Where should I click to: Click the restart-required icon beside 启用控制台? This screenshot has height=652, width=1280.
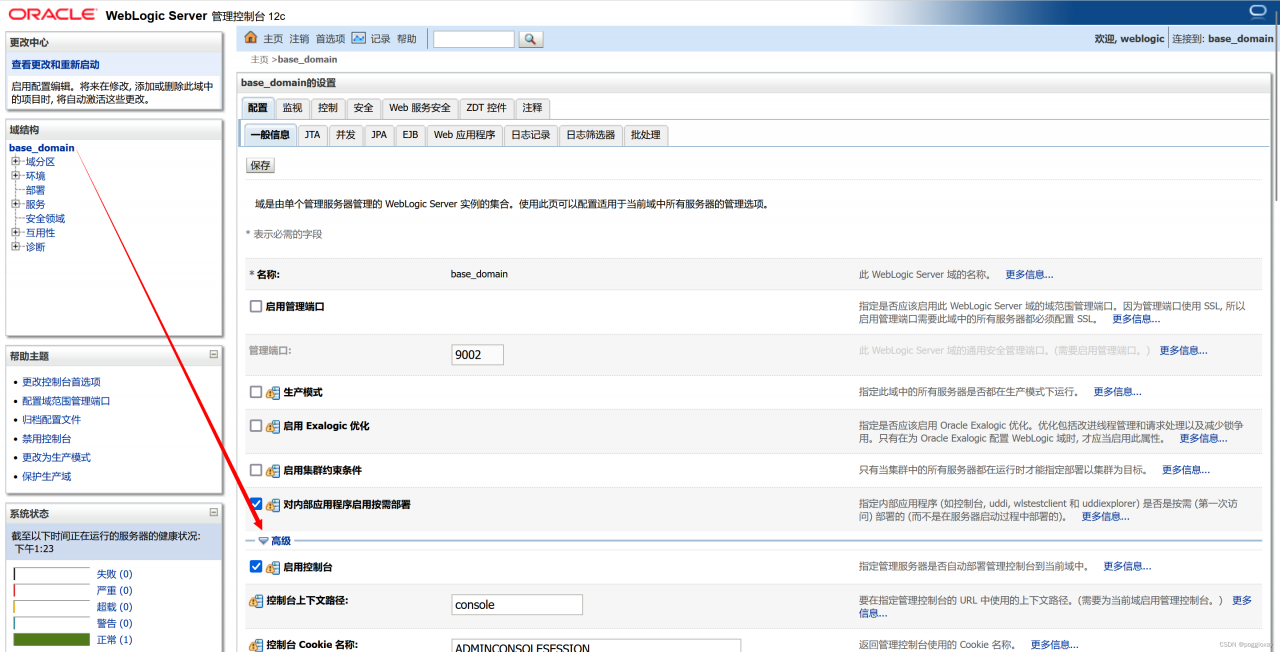[x=273, y=568]
